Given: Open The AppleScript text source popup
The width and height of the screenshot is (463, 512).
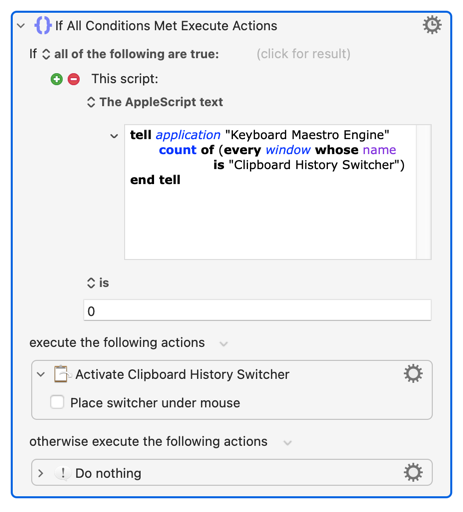Looking at the screenshot, I should (x=155, y=102).
